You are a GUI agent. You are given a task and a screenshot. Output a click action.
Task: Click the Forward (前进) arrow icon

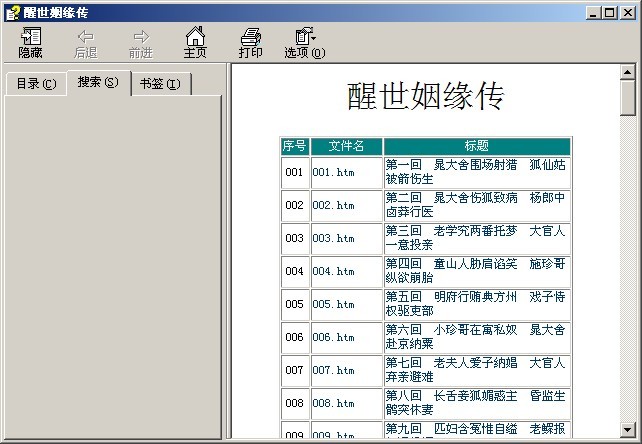pos(141,37)
